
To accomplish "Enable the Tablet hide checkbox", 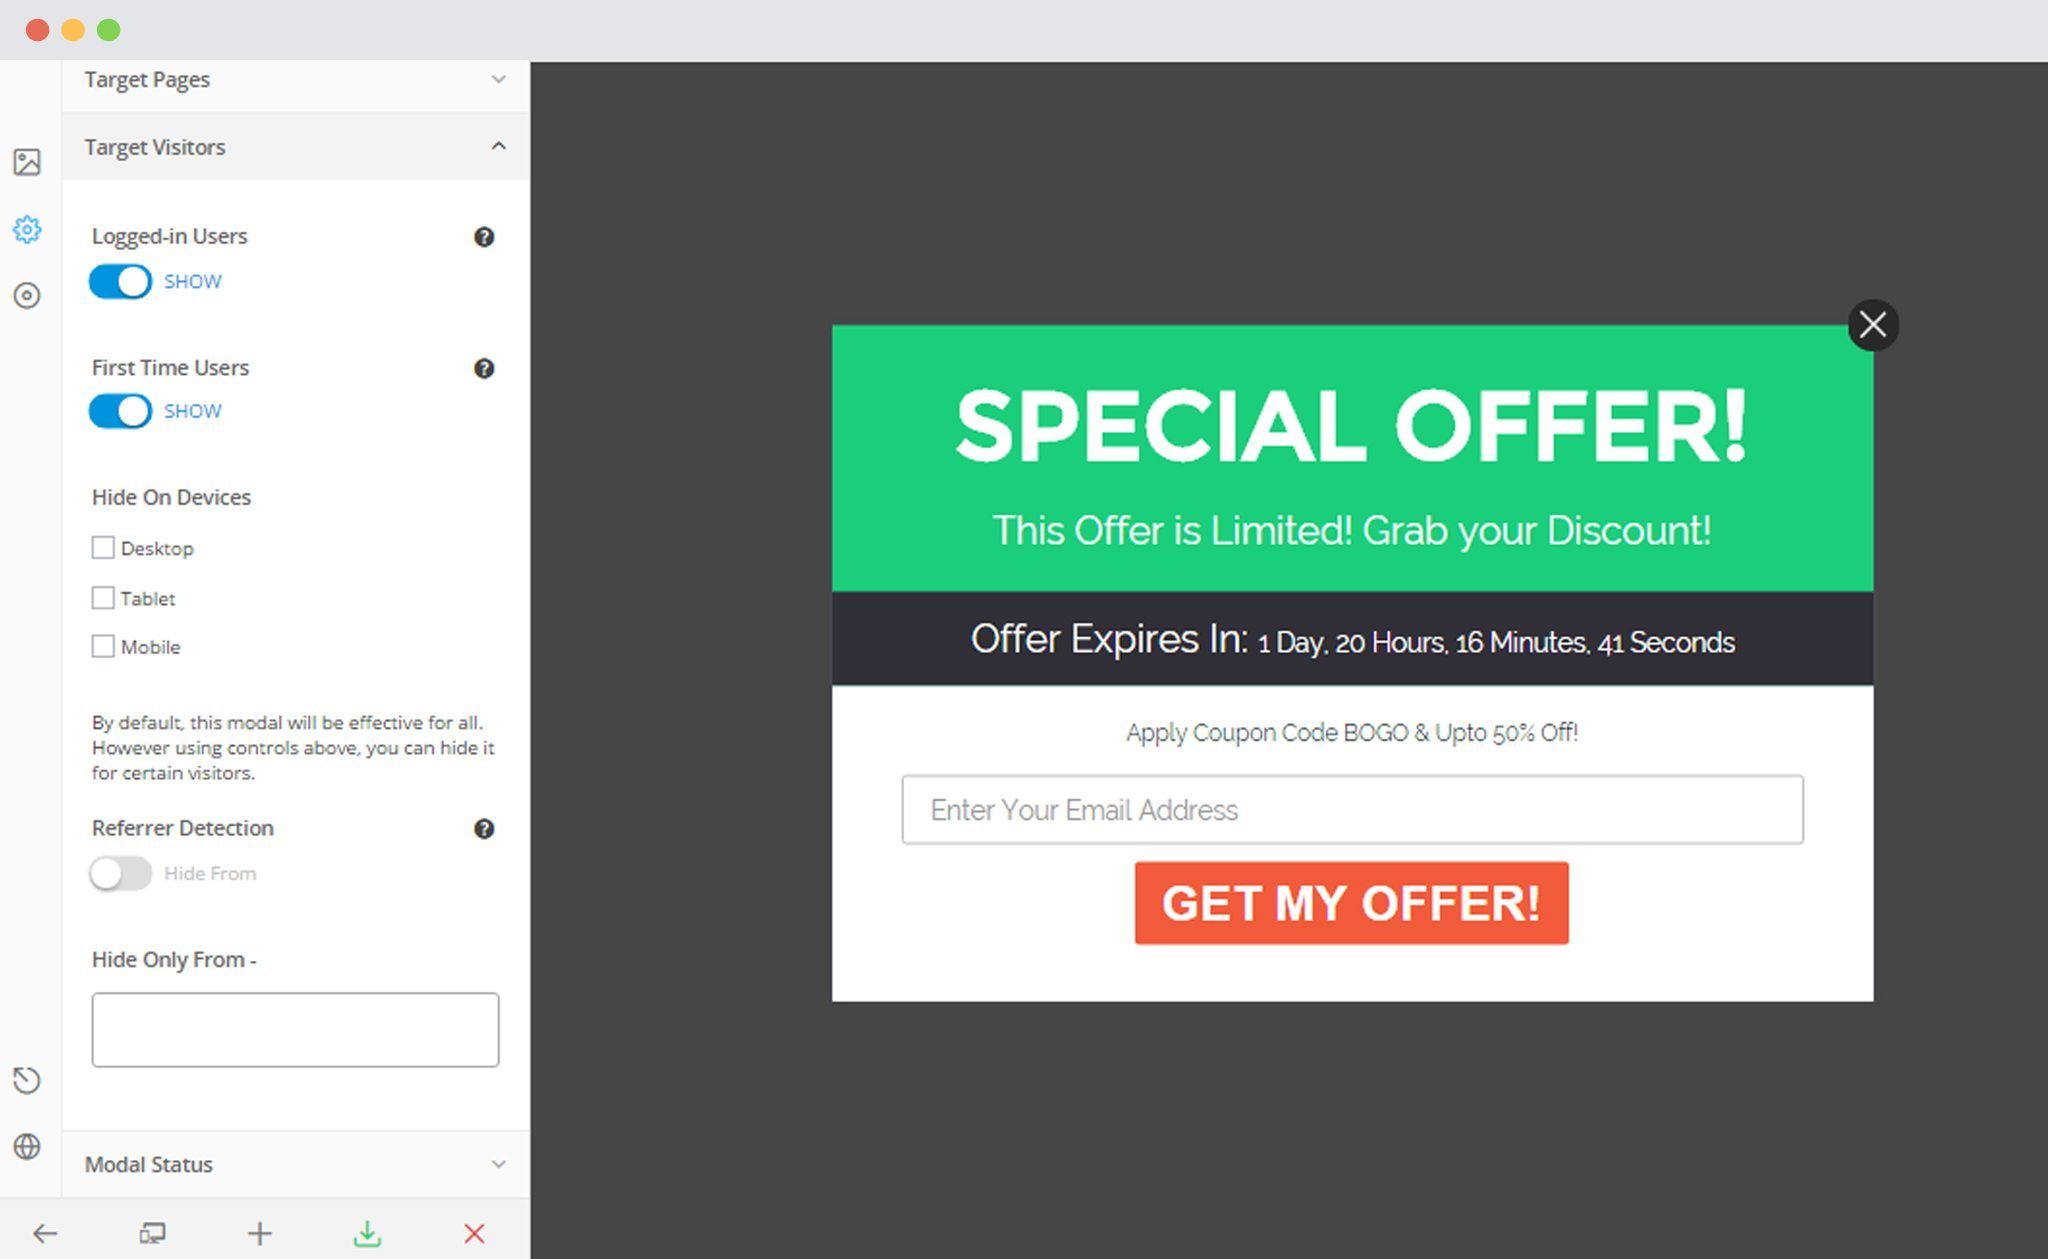I will click(x=102, y=597).
